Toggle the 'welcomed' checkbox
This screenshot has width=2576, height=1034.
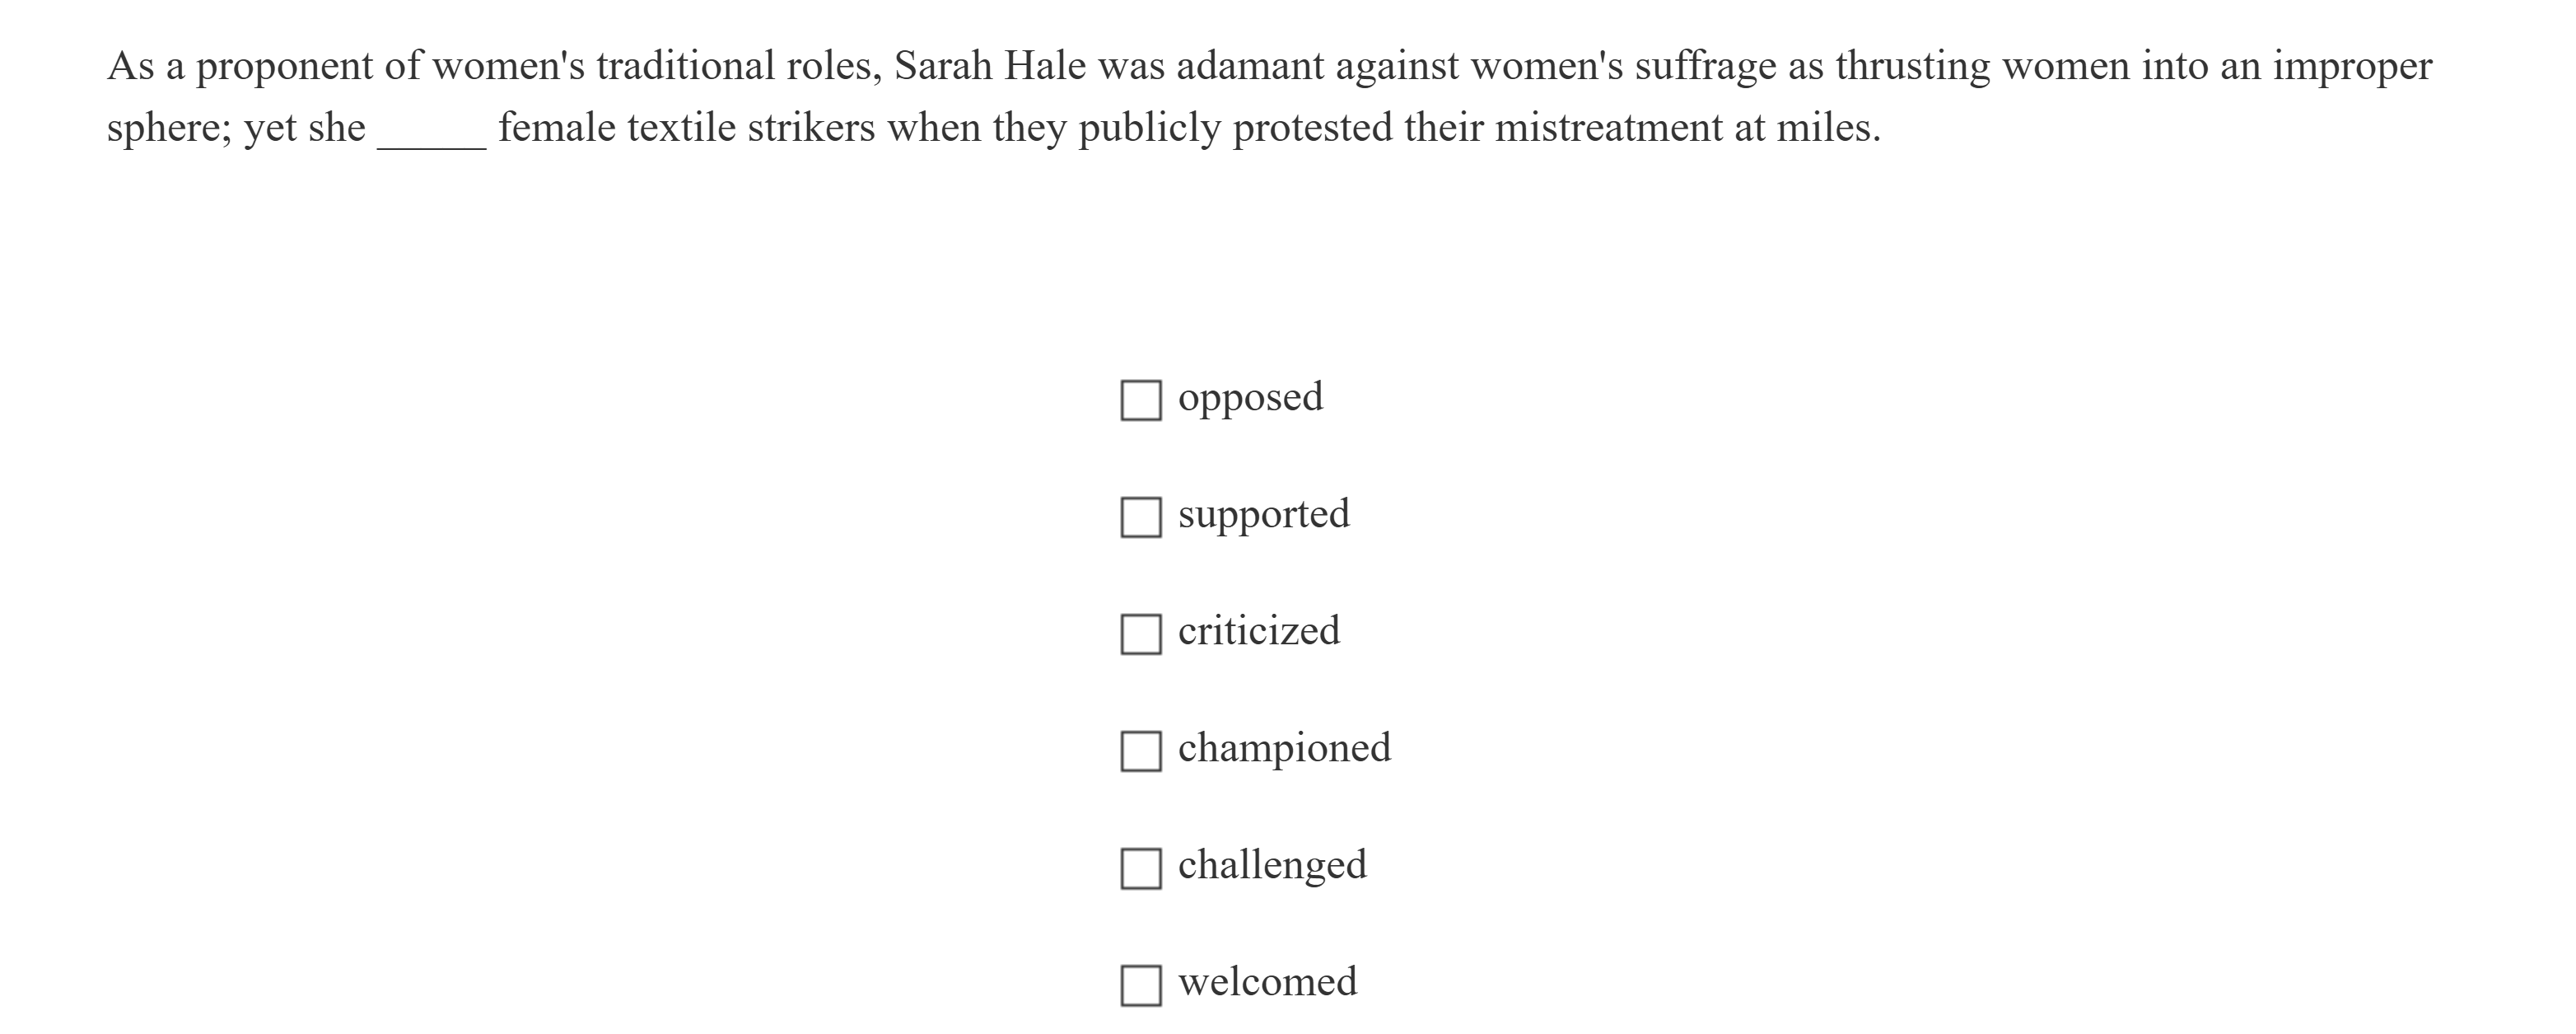coord(1140,985)
